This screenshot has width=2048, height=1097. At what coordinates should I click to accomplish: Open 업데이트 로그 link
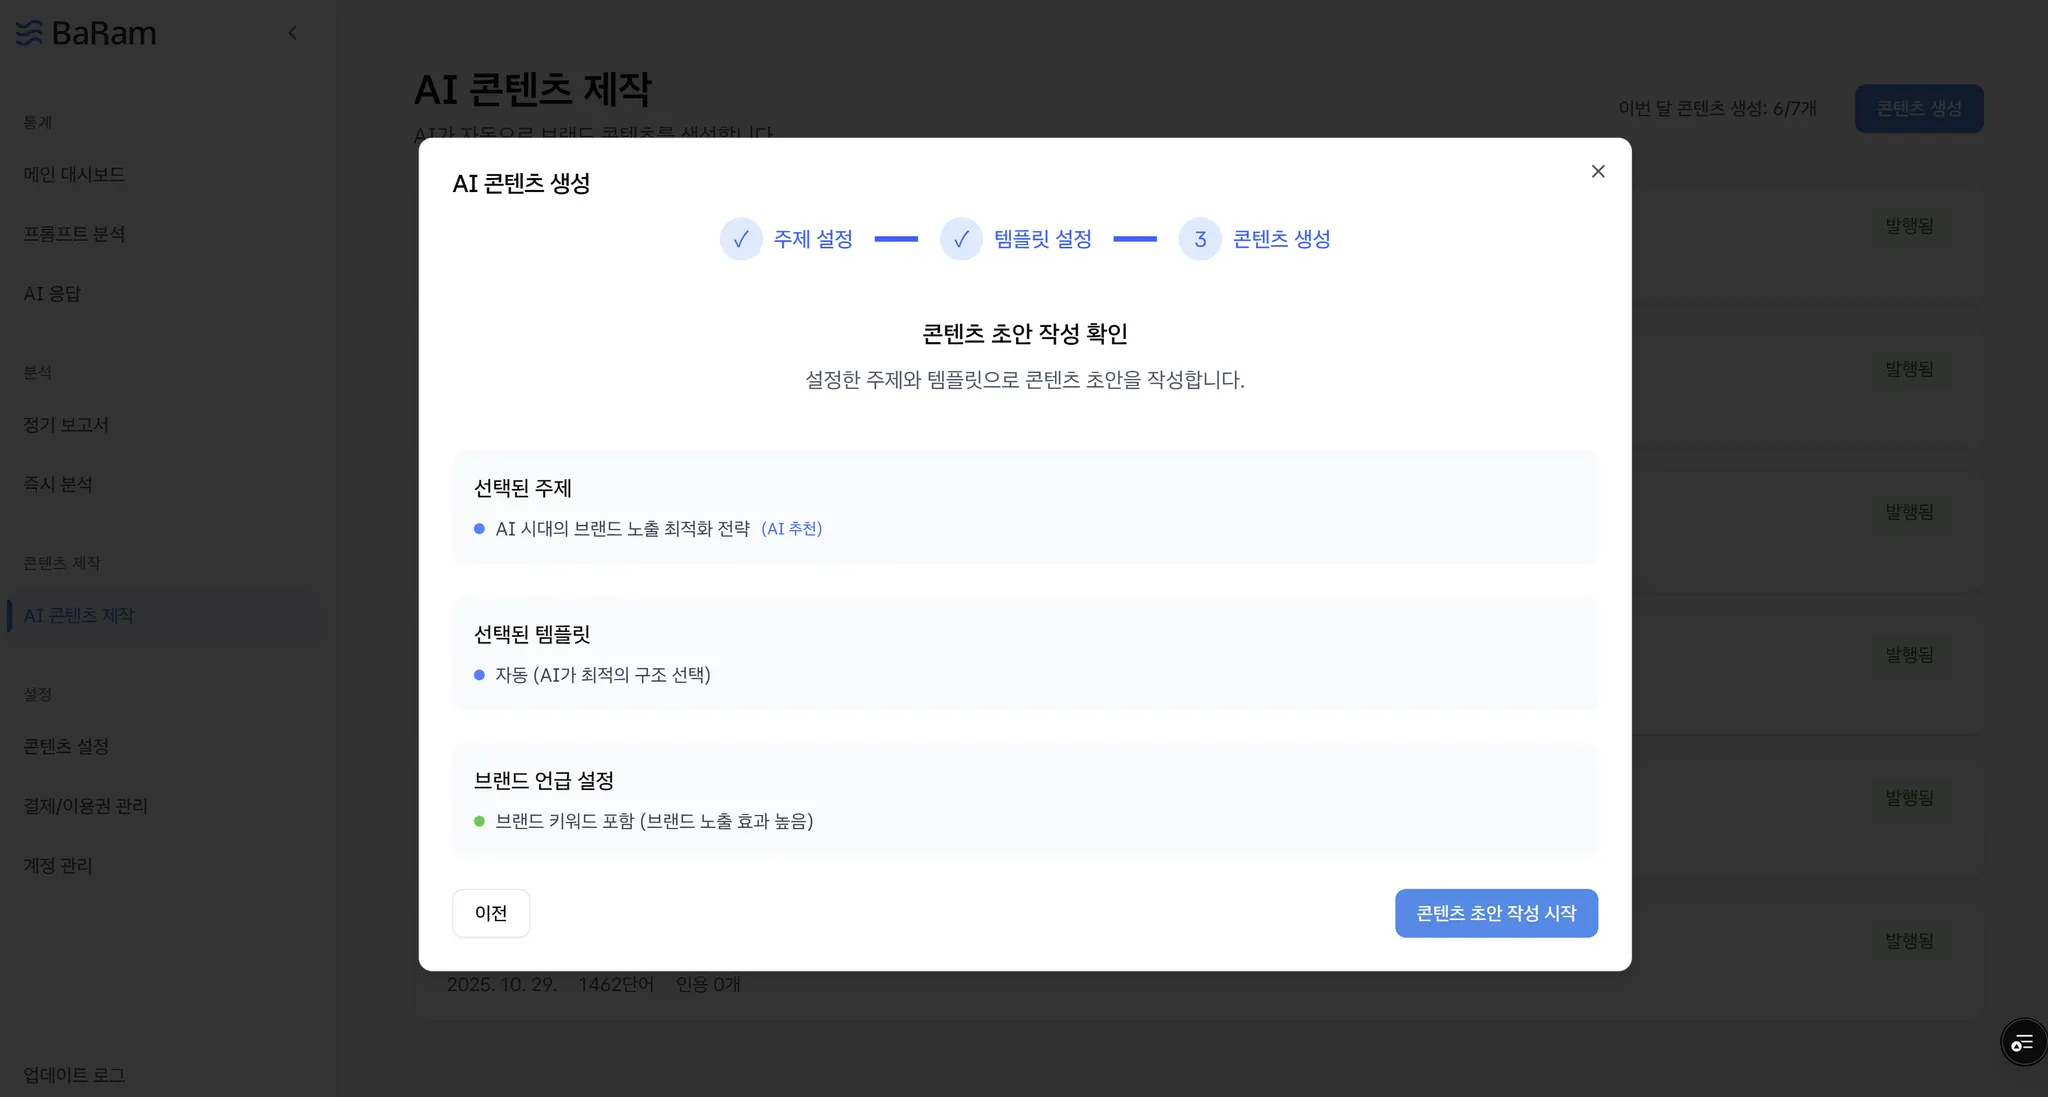pyautogui.click(x=74, y=1075)
